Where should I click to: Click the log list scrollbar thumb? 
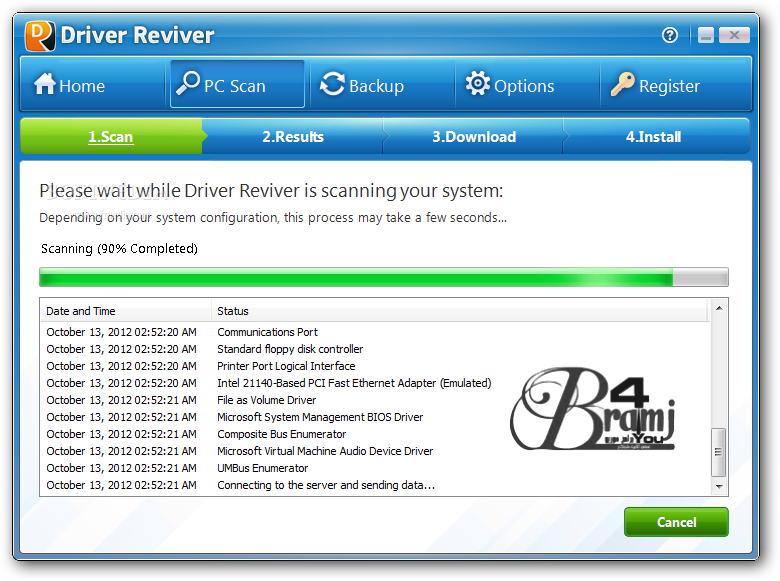718,452
